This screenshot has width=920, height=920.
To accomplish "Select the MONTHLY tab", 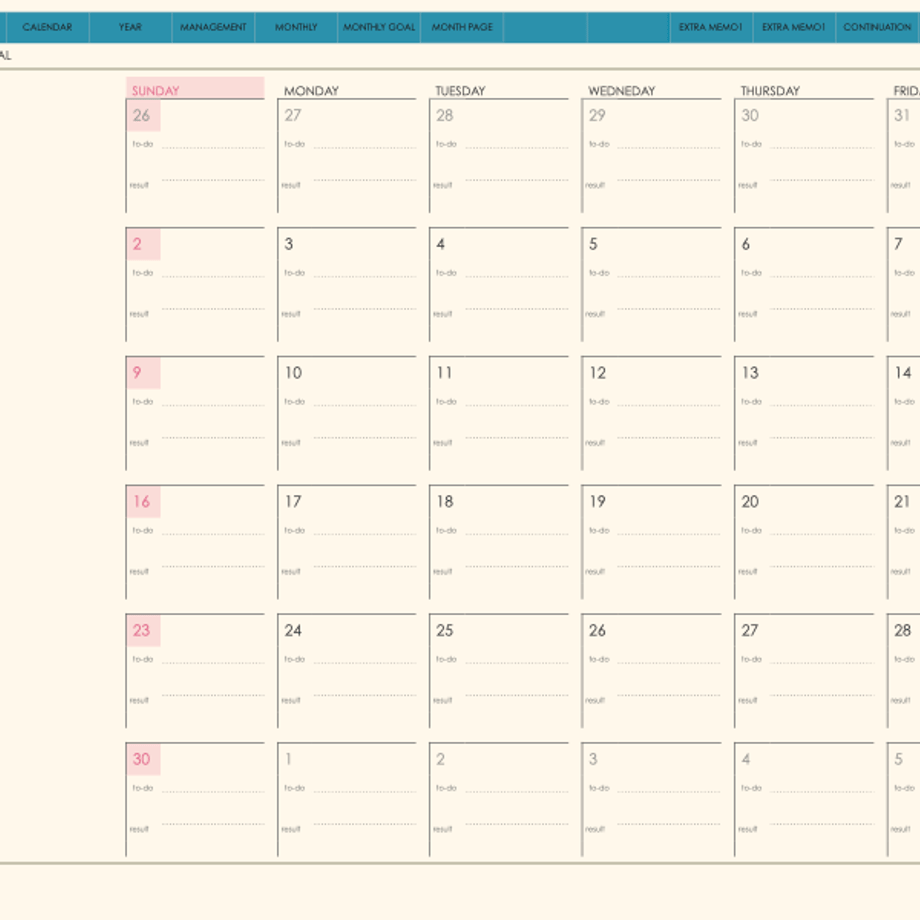I will [296, 27].
